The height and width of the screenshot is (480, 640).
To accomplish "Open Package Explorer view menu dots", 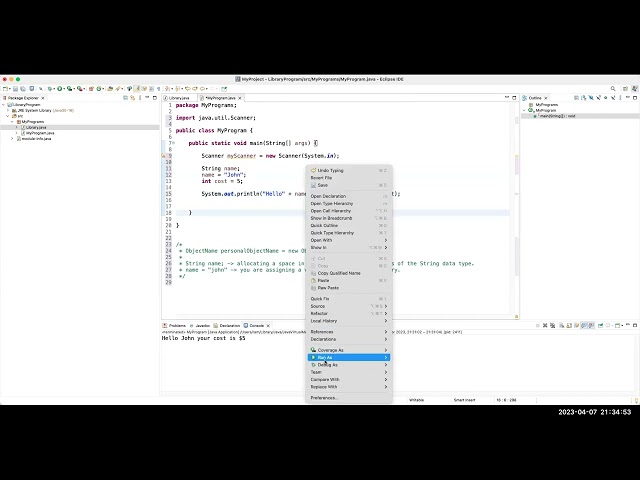I will tap(140, 98).
